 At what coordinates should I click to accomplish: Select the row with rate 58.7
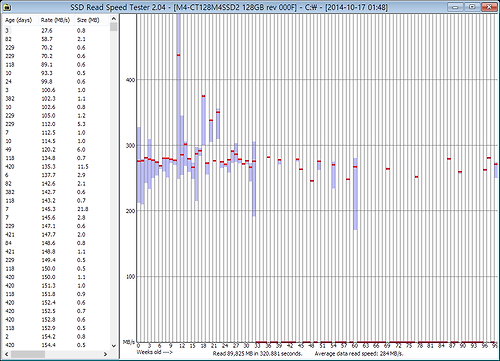(56, 39)
